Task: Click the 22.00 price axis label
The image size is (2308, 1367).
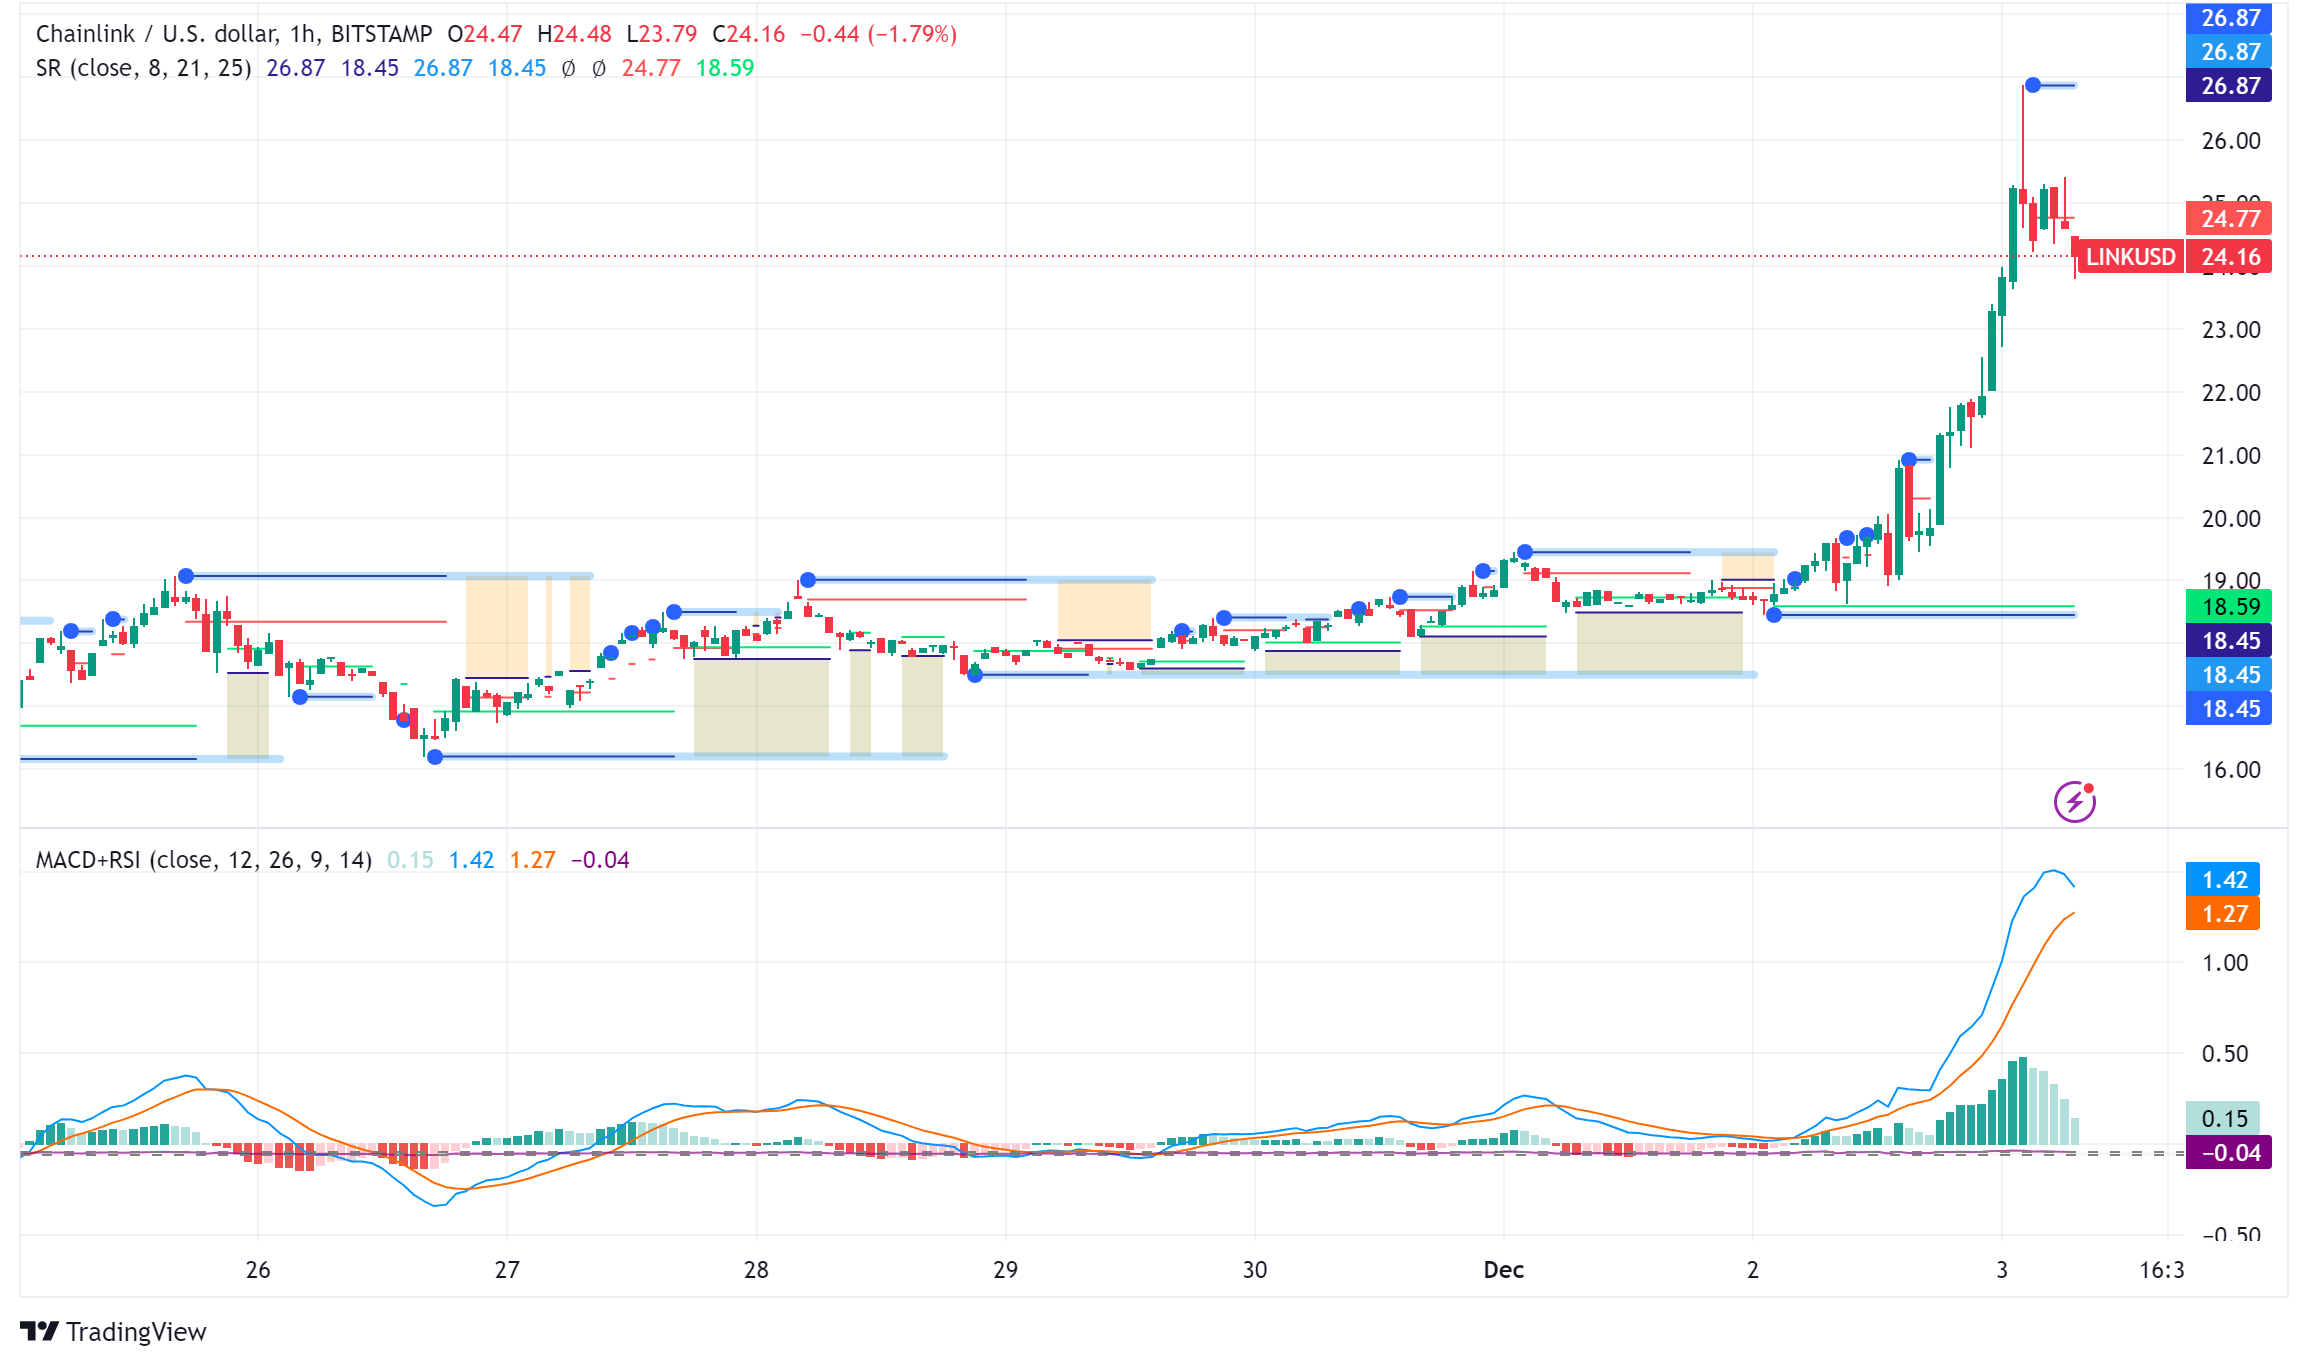Action: coord(2230,393)
